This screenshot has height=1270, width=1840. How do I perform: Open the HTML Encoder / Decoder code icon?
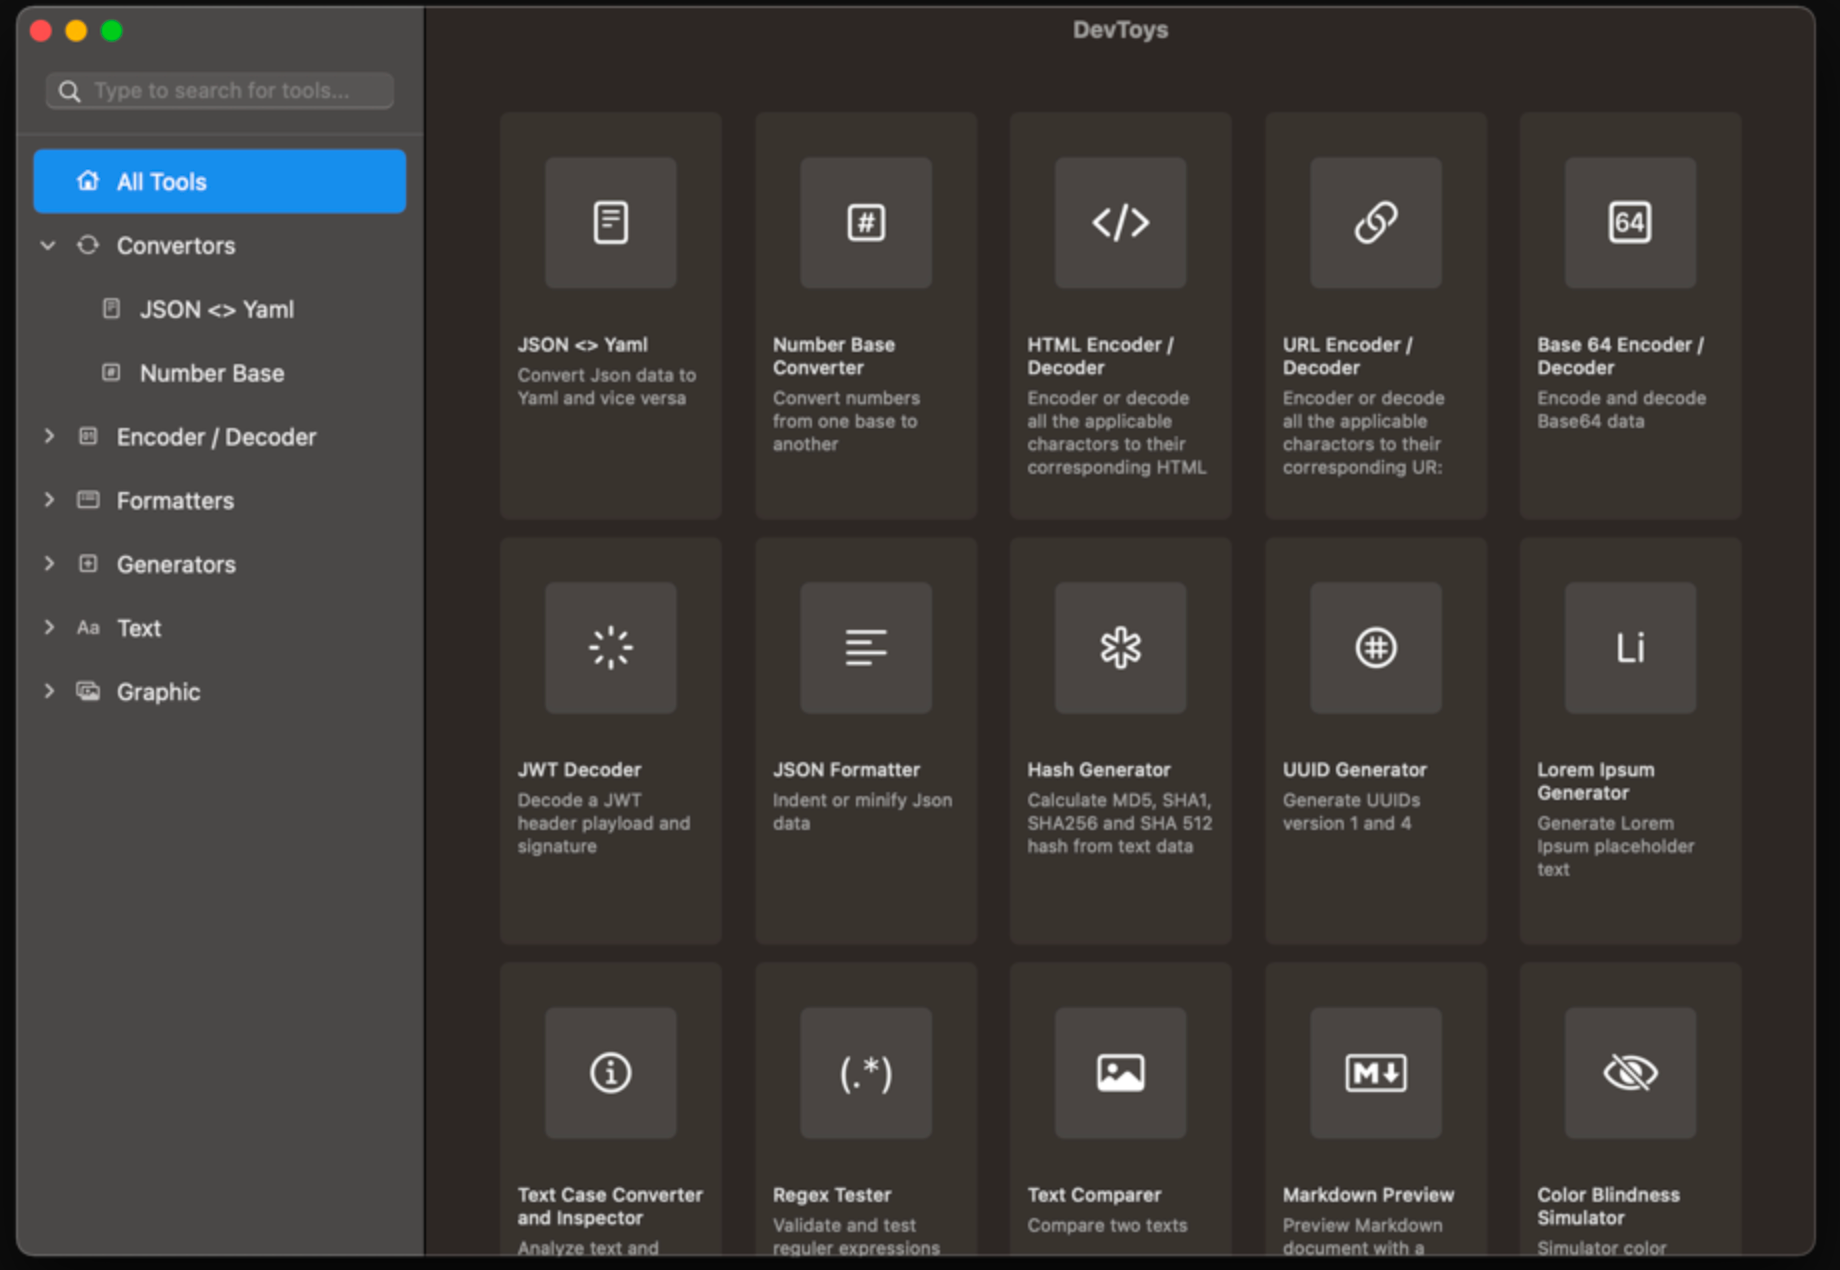pos(1120,222)
